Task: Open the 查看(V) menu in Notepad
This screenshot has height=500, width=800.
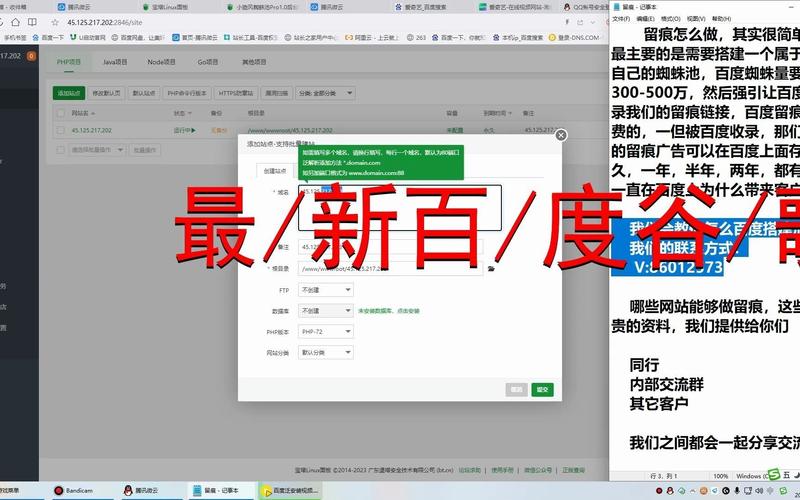Action: coord(695,19)
